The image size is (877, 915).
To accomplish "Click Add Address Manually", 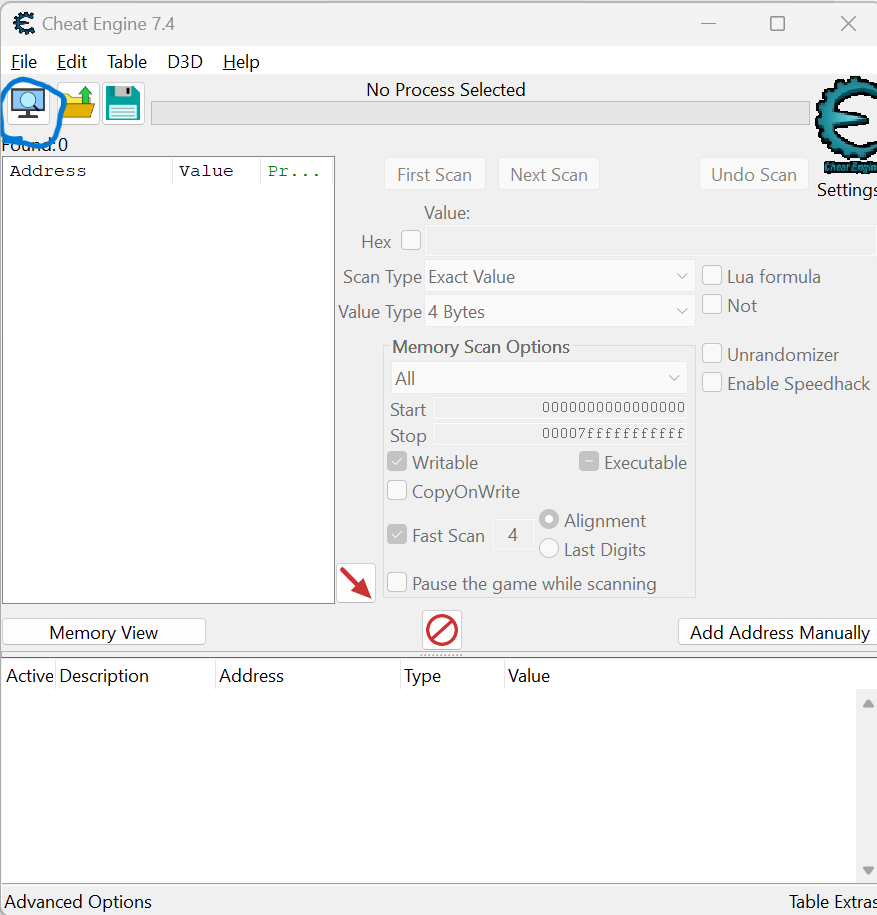I will [x=778, y=633].
